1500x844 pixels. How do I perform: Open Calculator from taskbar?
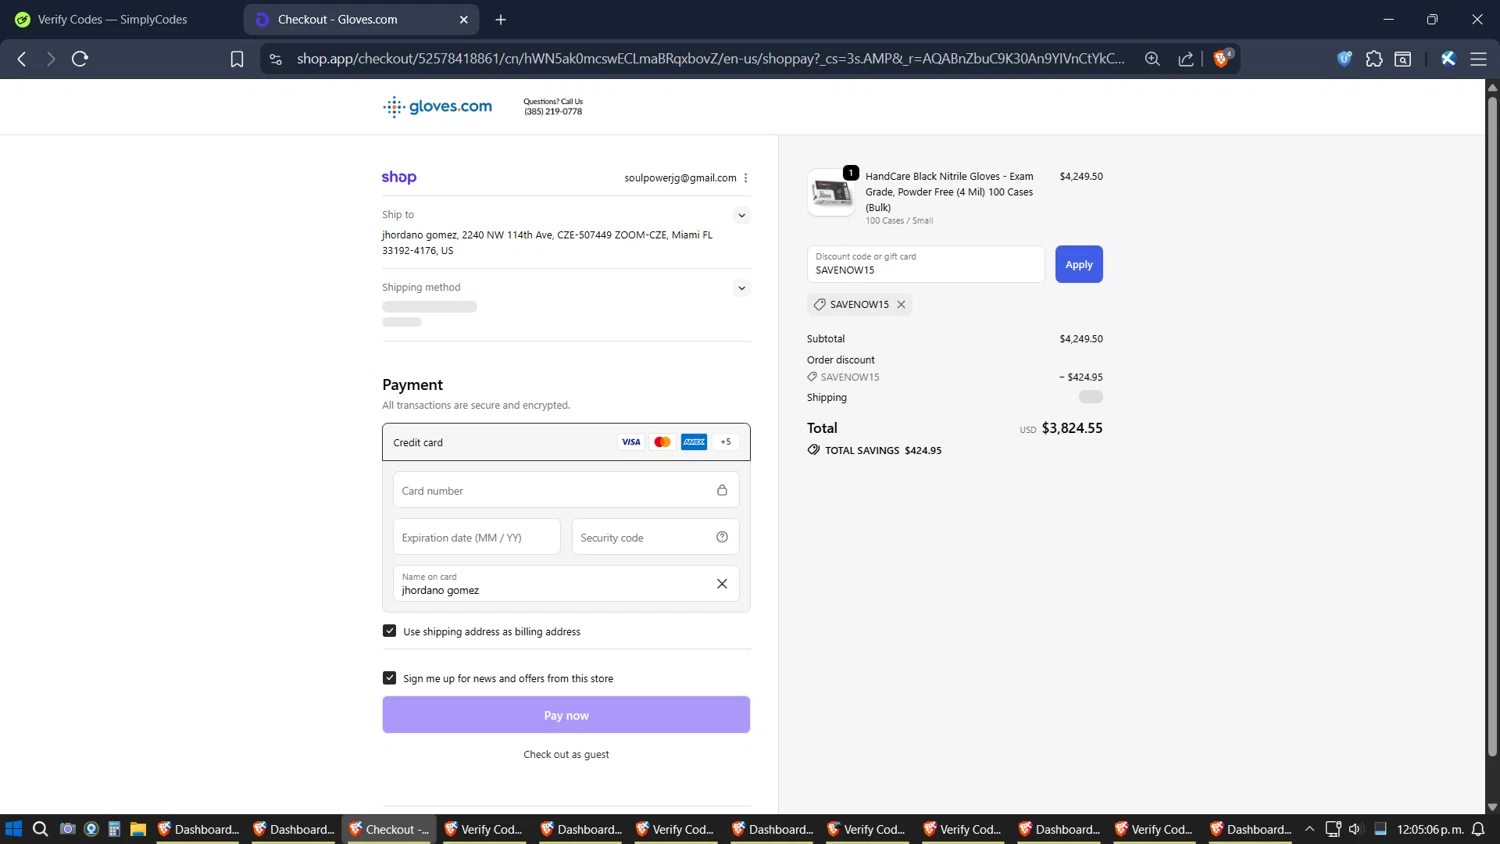(x=114, y=829)
